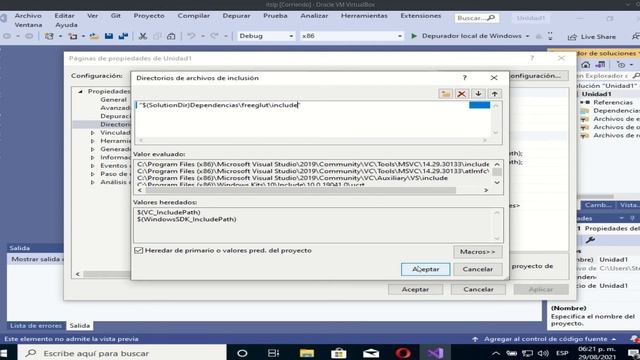Open the Archivo menu

(x=28, y=16)
